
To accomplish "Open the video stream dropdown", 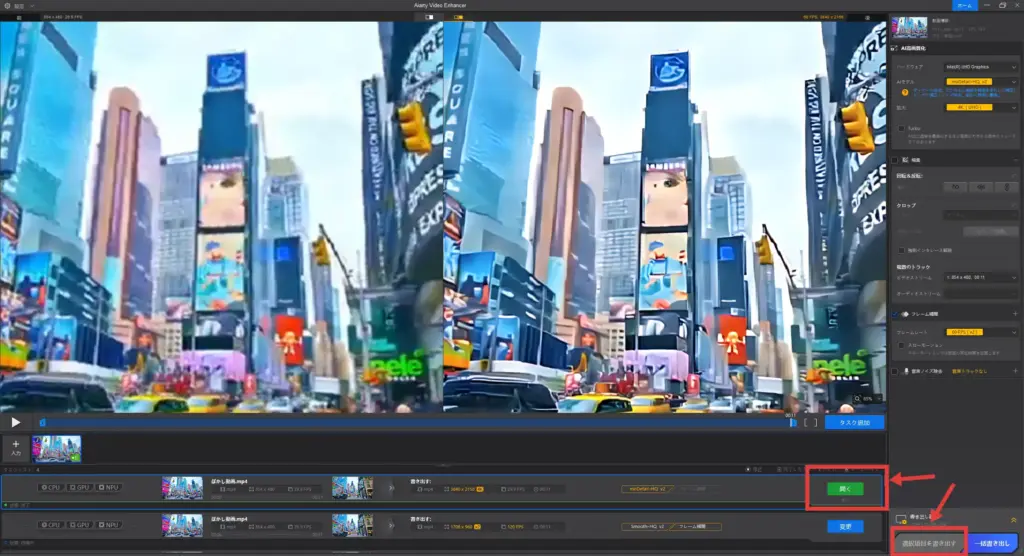I will click(981, 278).
